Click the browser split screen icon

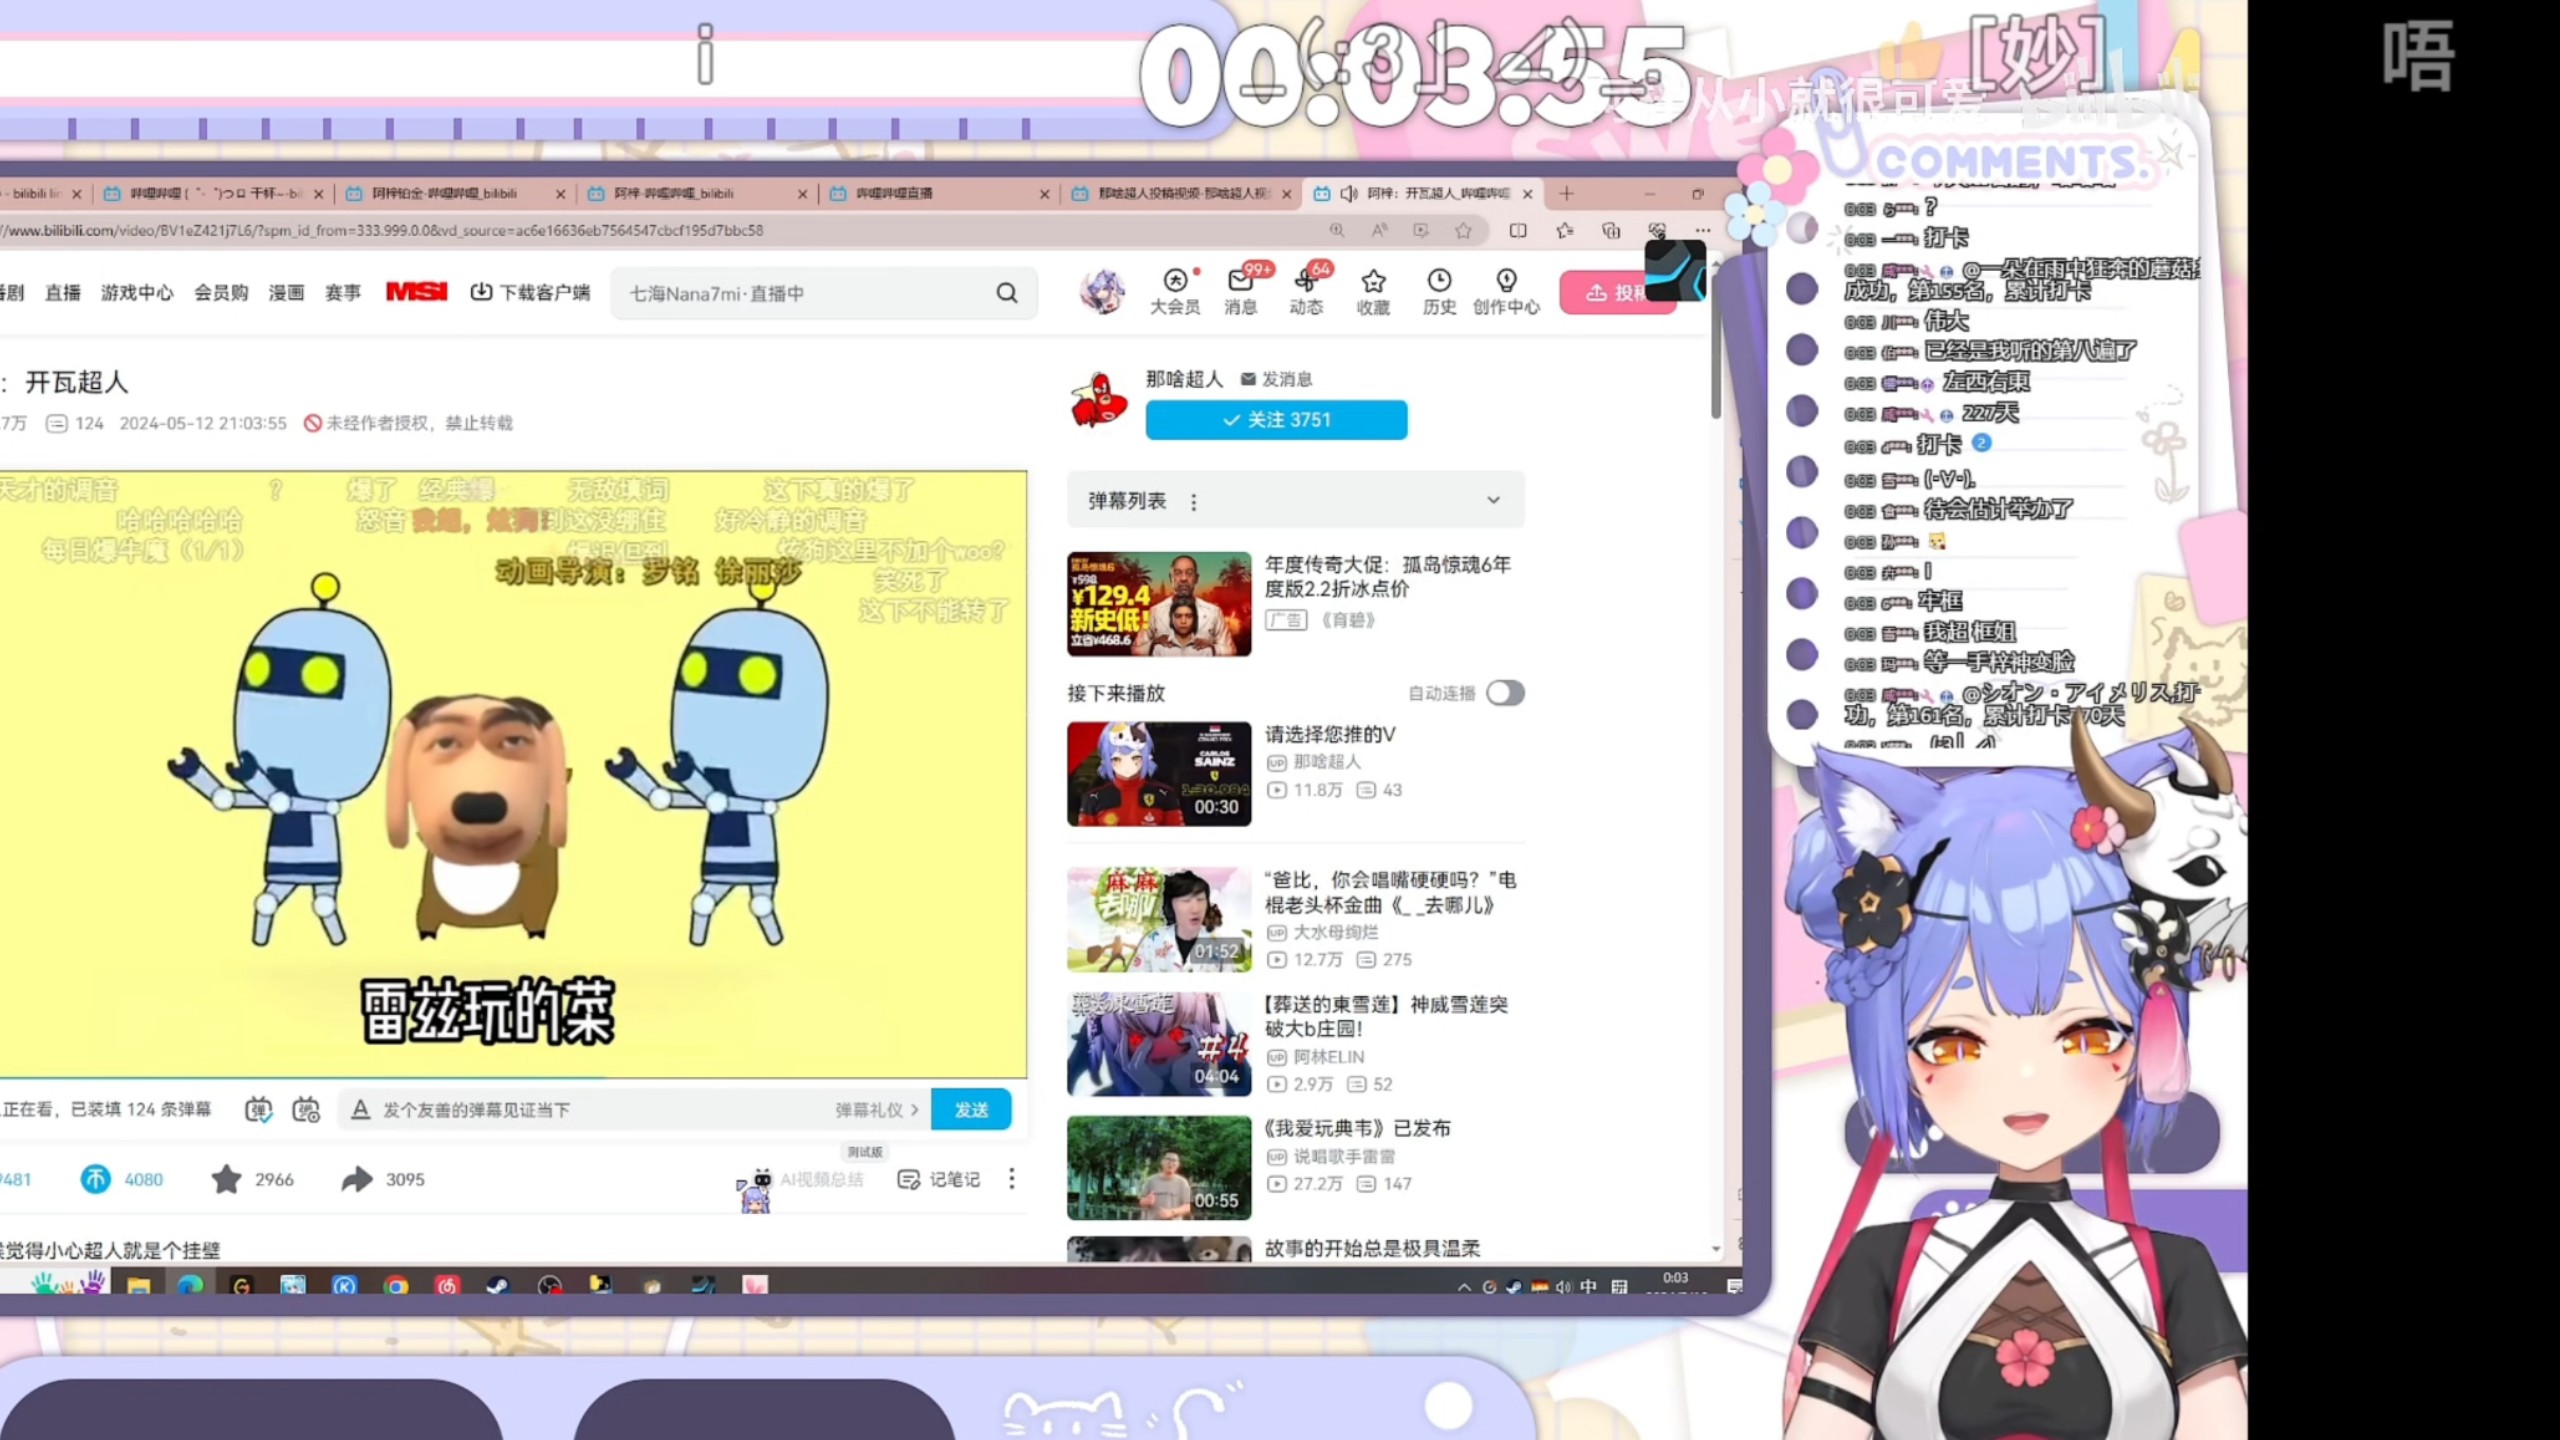click(x=1518, y=231)
